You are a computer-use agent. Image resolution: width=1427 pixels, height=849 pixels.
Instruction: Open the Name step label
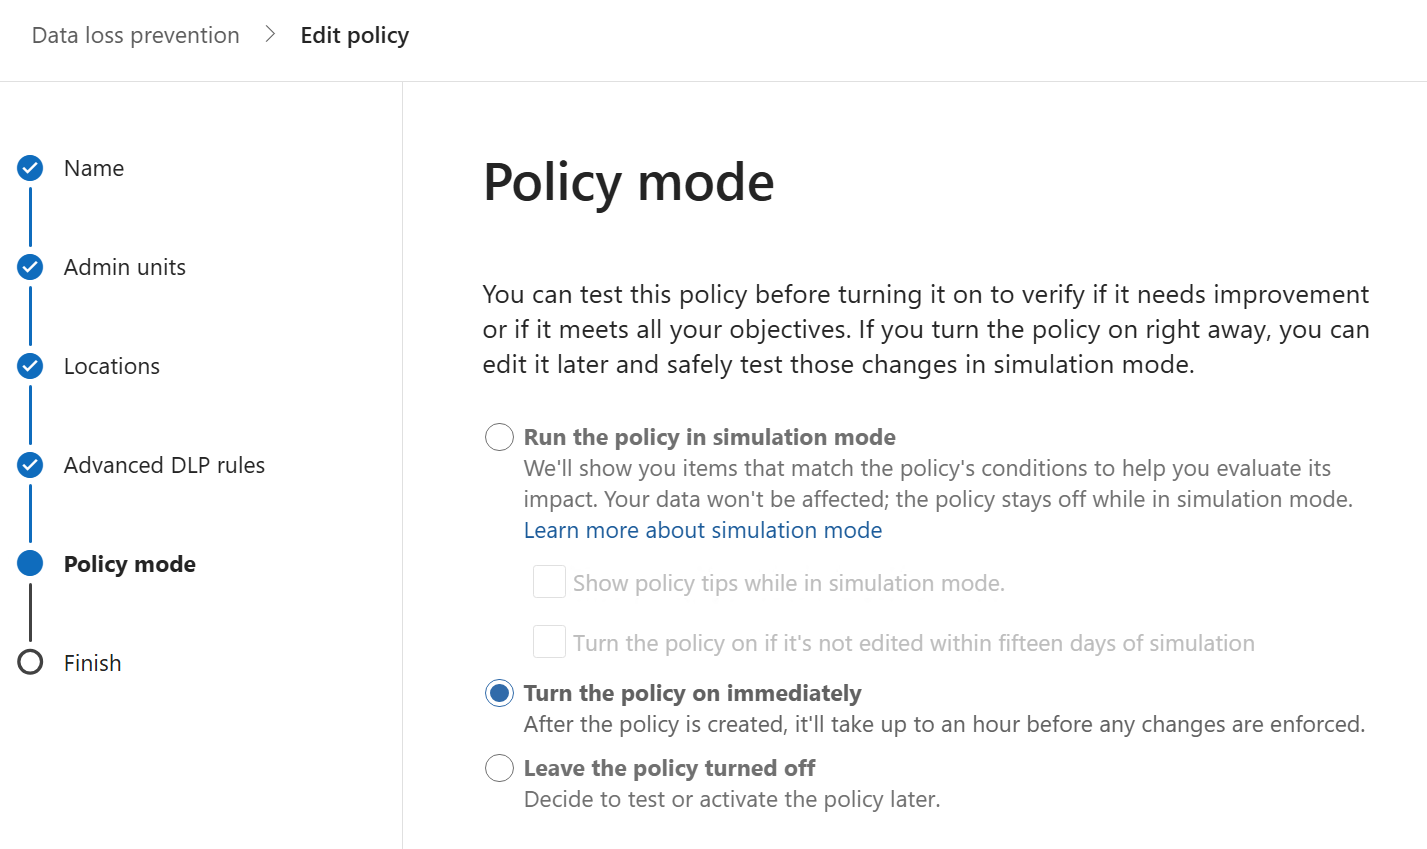94,168
